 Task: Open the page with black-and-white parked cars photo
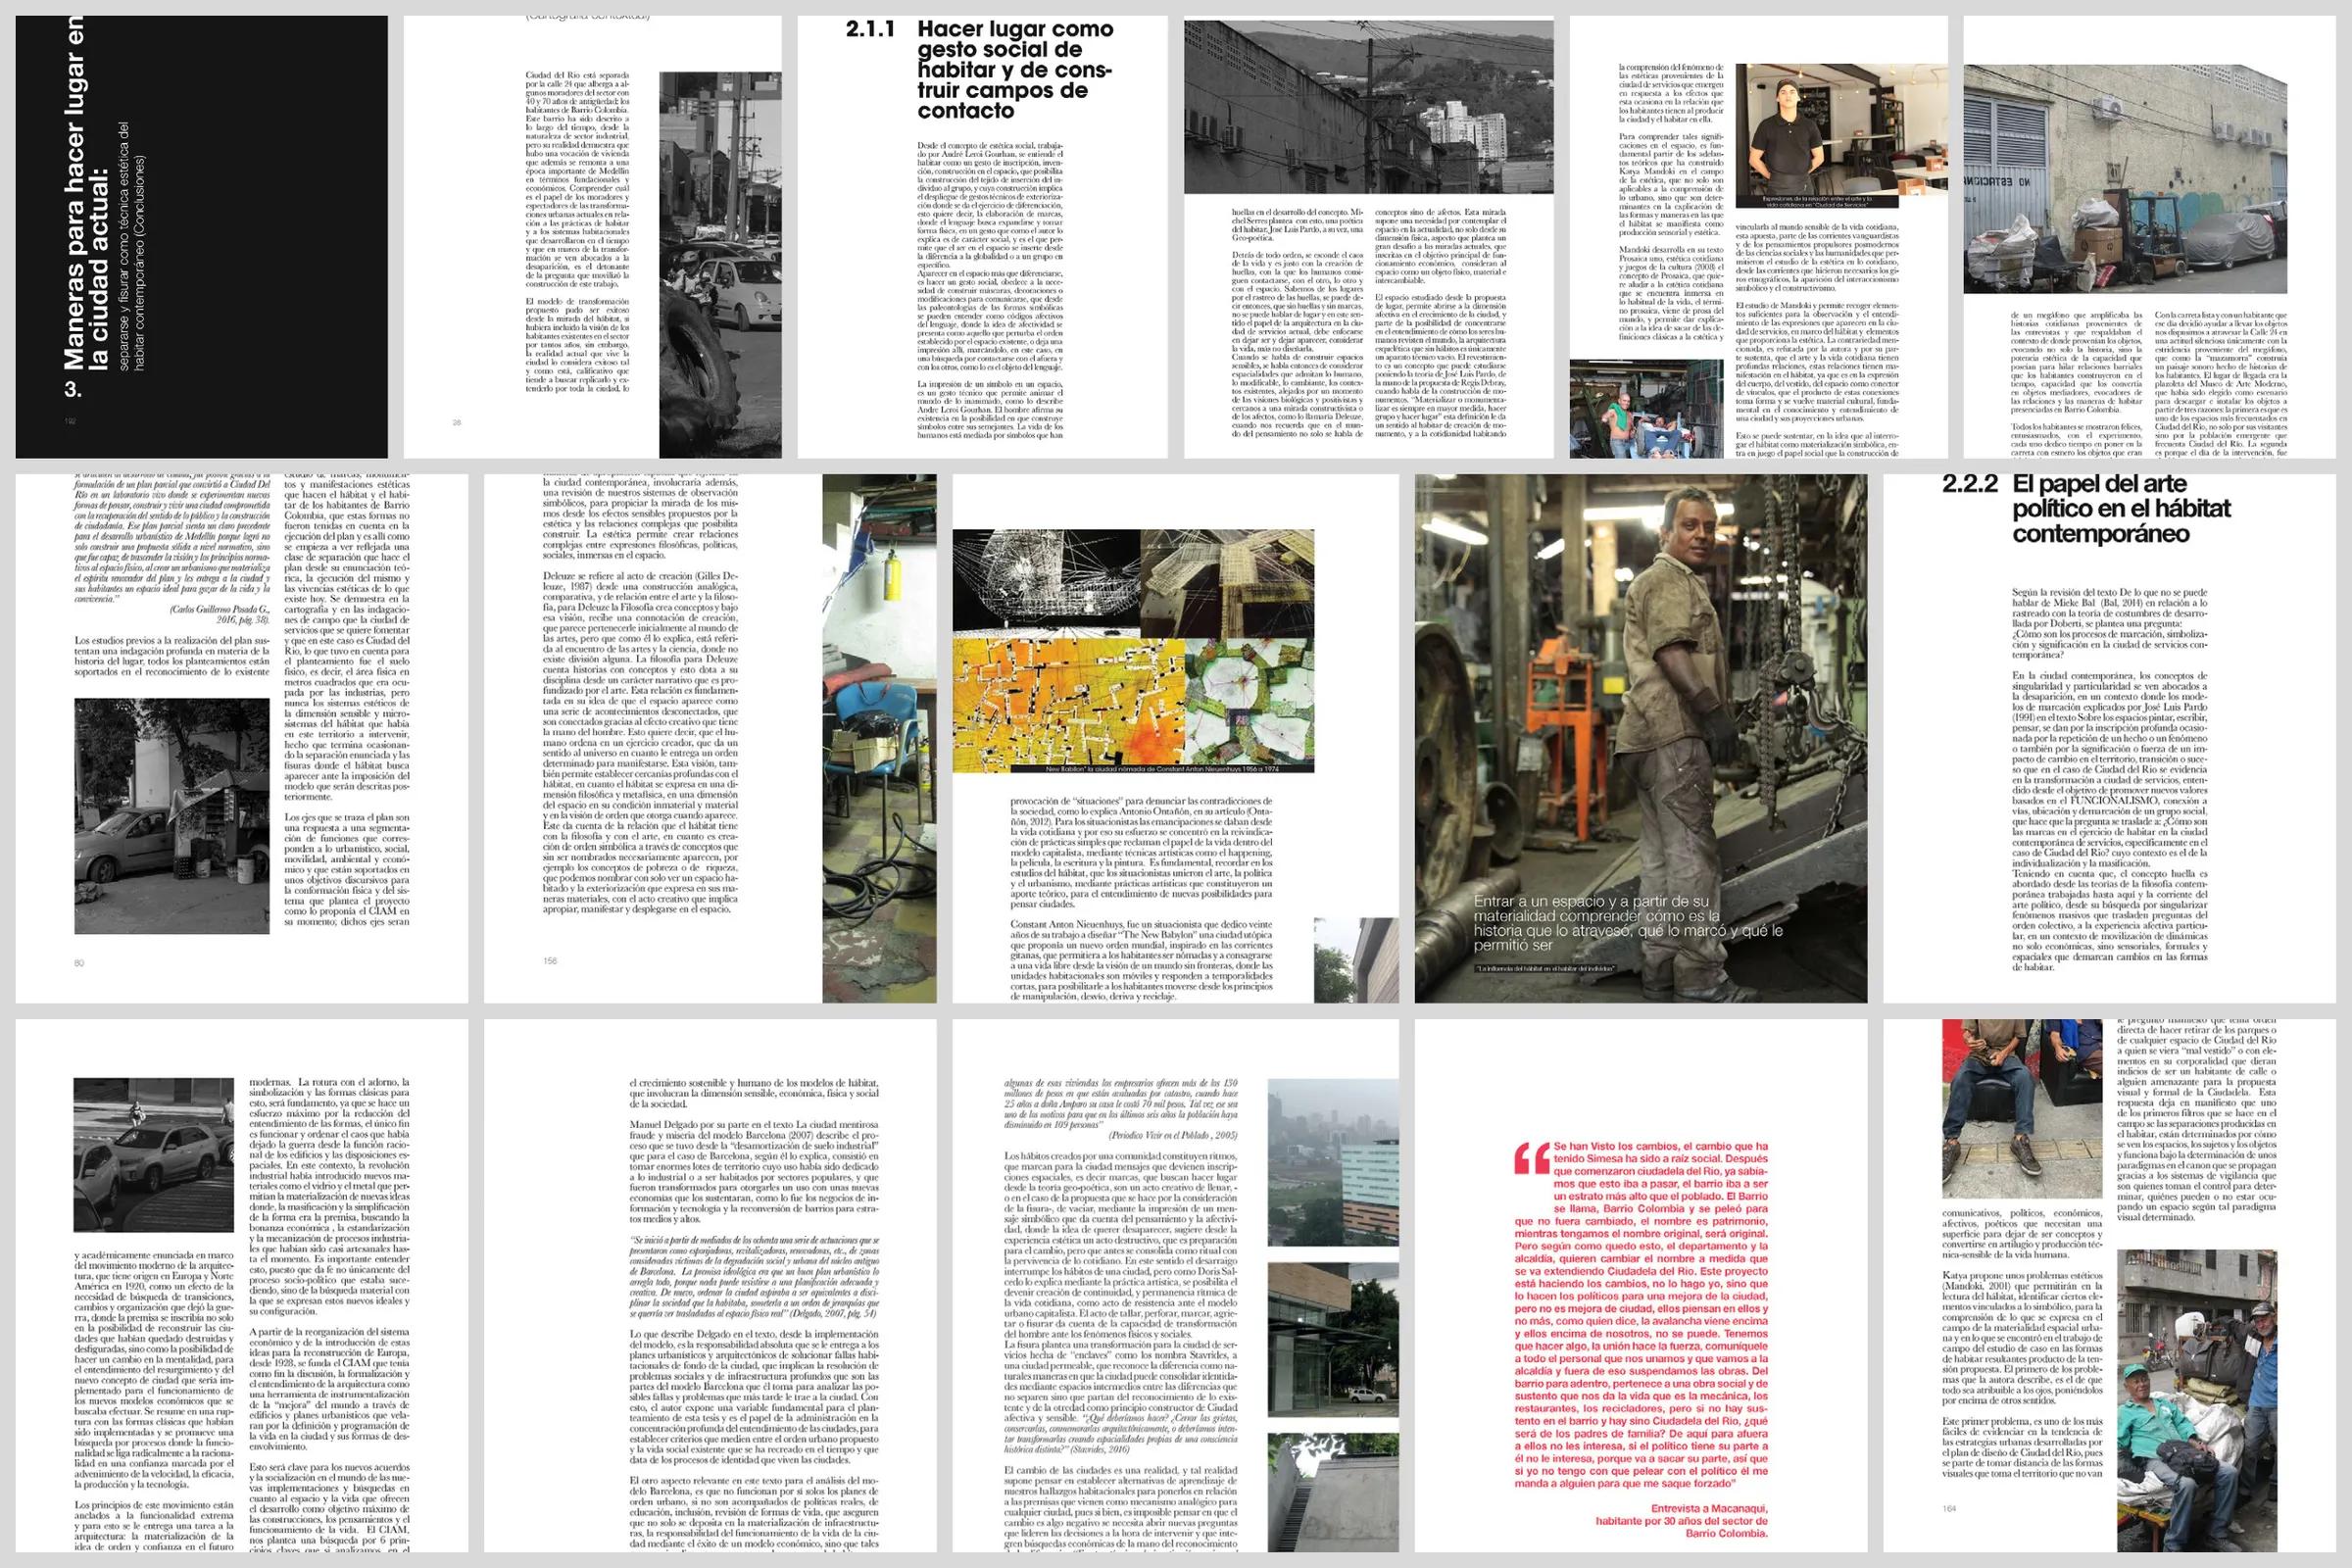(242, 1286)
